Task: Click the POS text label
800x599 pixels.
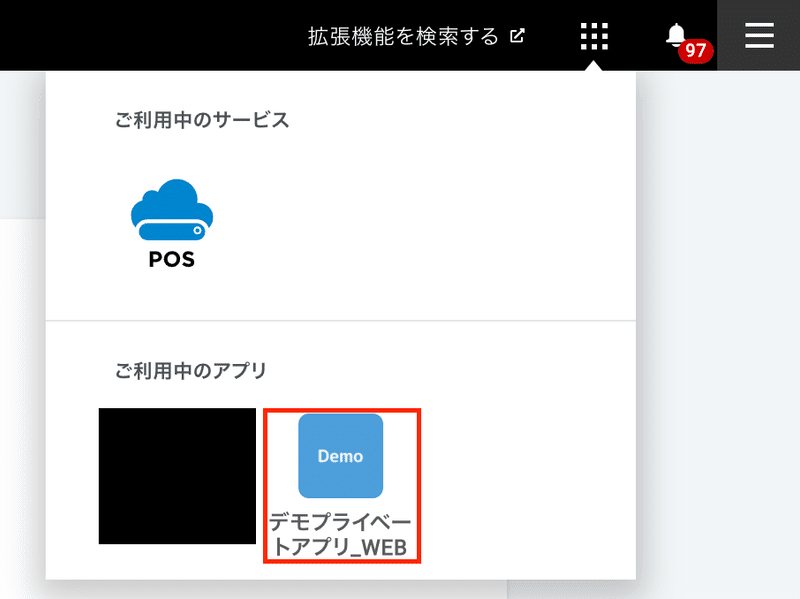Action: (x=171, y=259)
